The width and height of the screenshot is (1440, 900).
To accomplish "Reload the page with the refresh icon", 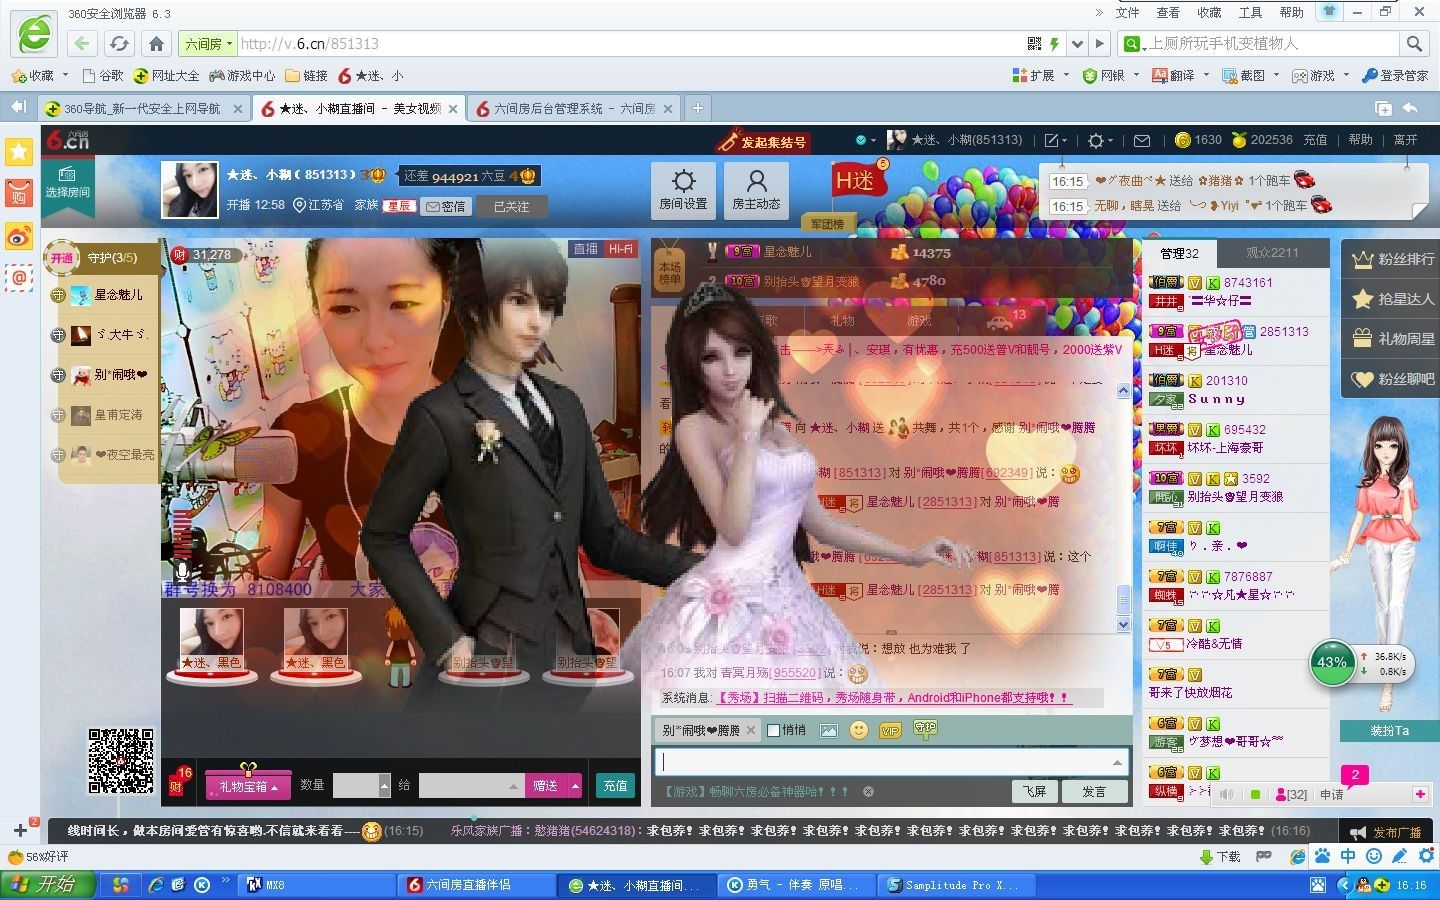I will pyautogui.click(x=119, y=43).
